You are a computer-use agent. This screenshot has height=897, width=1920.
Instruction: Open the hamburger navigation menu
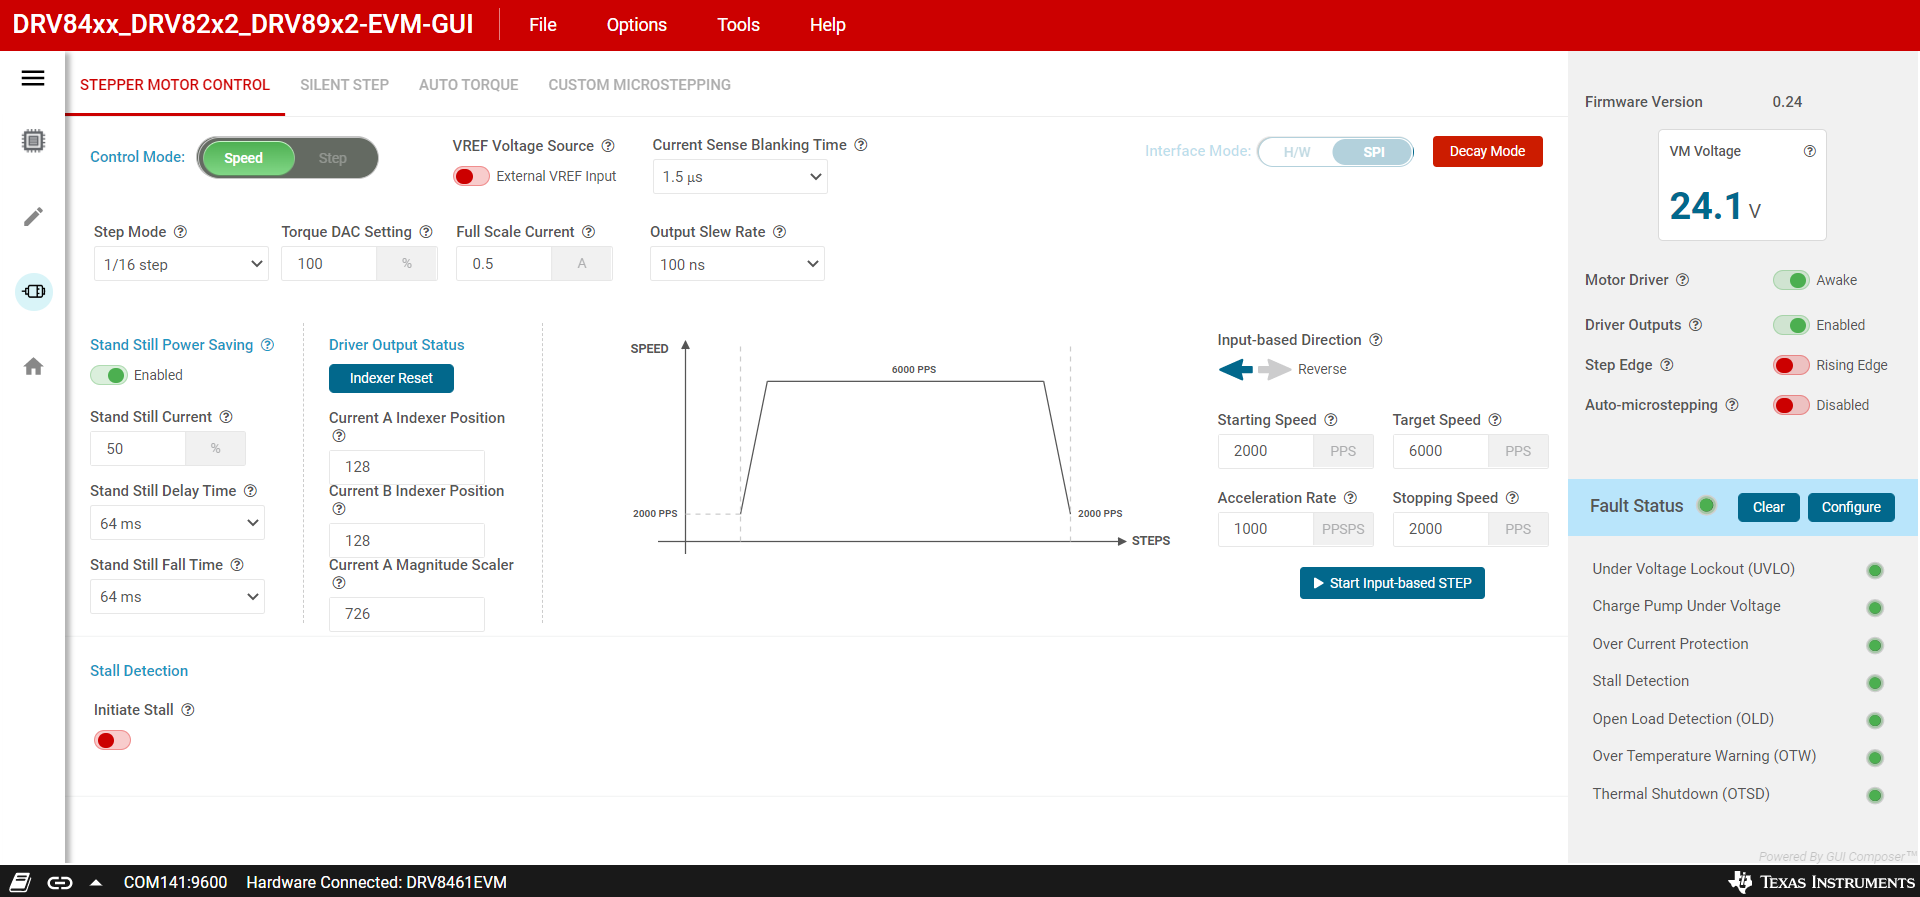[33, 78]
